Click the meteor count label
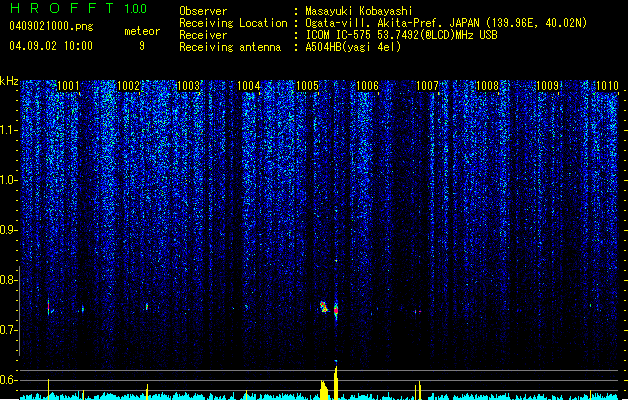Image resolution: width=629 pixels, height=400 pixels. pyautogui.click(x=142, y=31)
